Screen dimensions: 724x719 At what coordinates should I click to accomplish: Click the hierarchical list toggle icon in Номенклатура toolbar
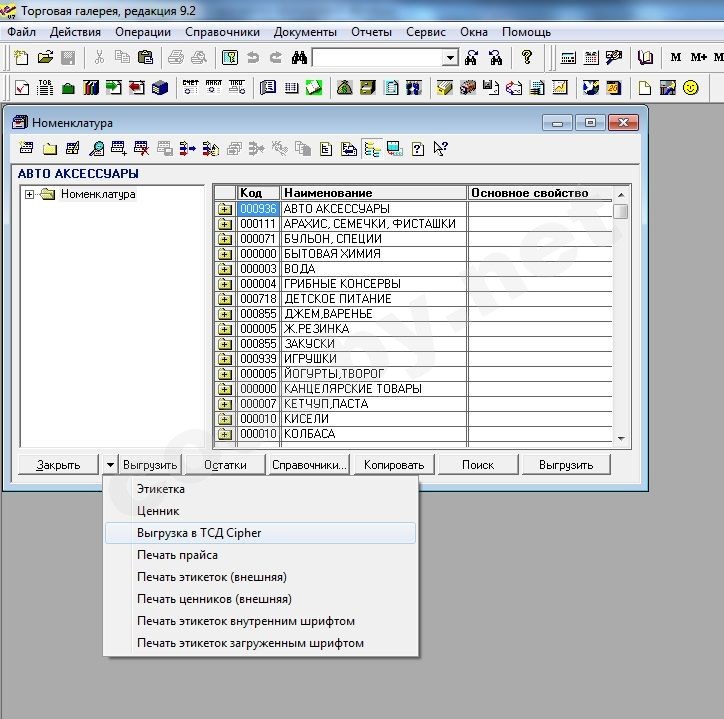(x=372, y=150)
